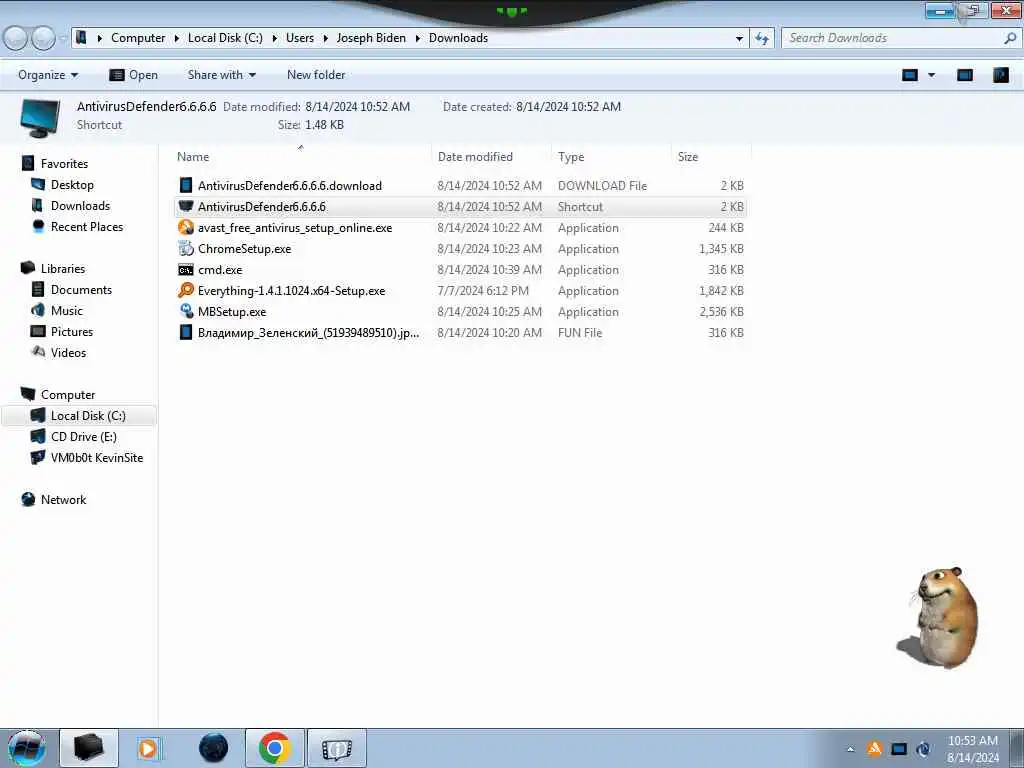Click the Everything setup magnifier icon
Image resolution: width=1024 pixels, height=768 pixels.
pos(186,290)
